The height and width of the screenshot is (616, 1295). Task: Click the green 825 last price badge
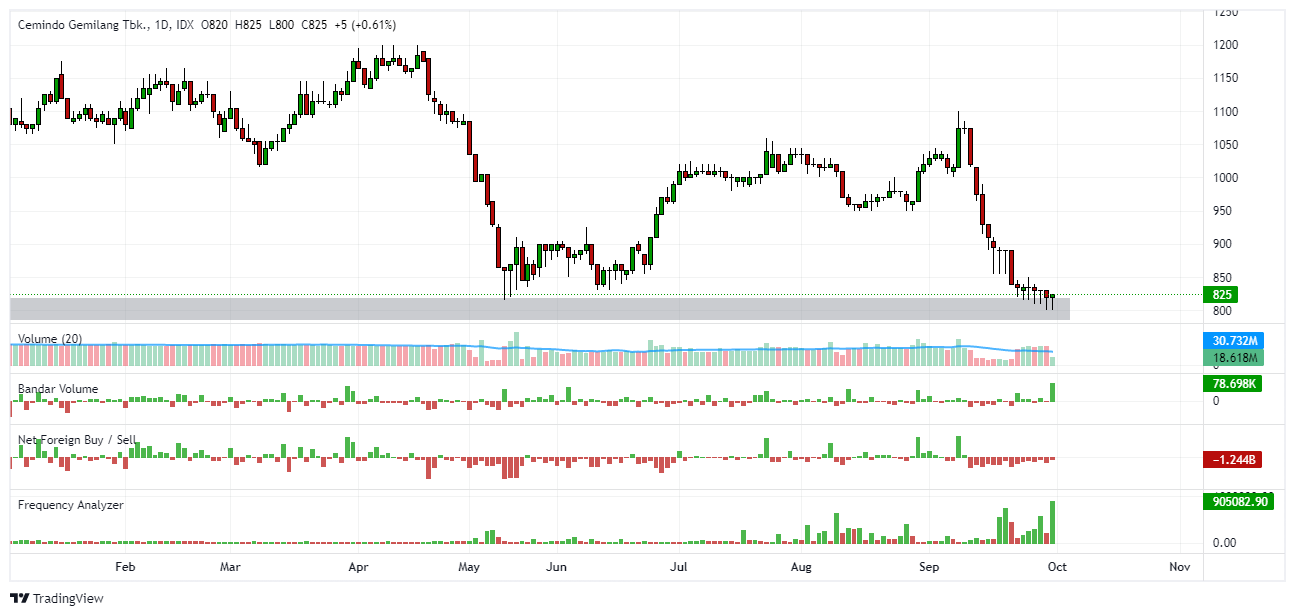pyautogui.click(x=1221, y=294)
